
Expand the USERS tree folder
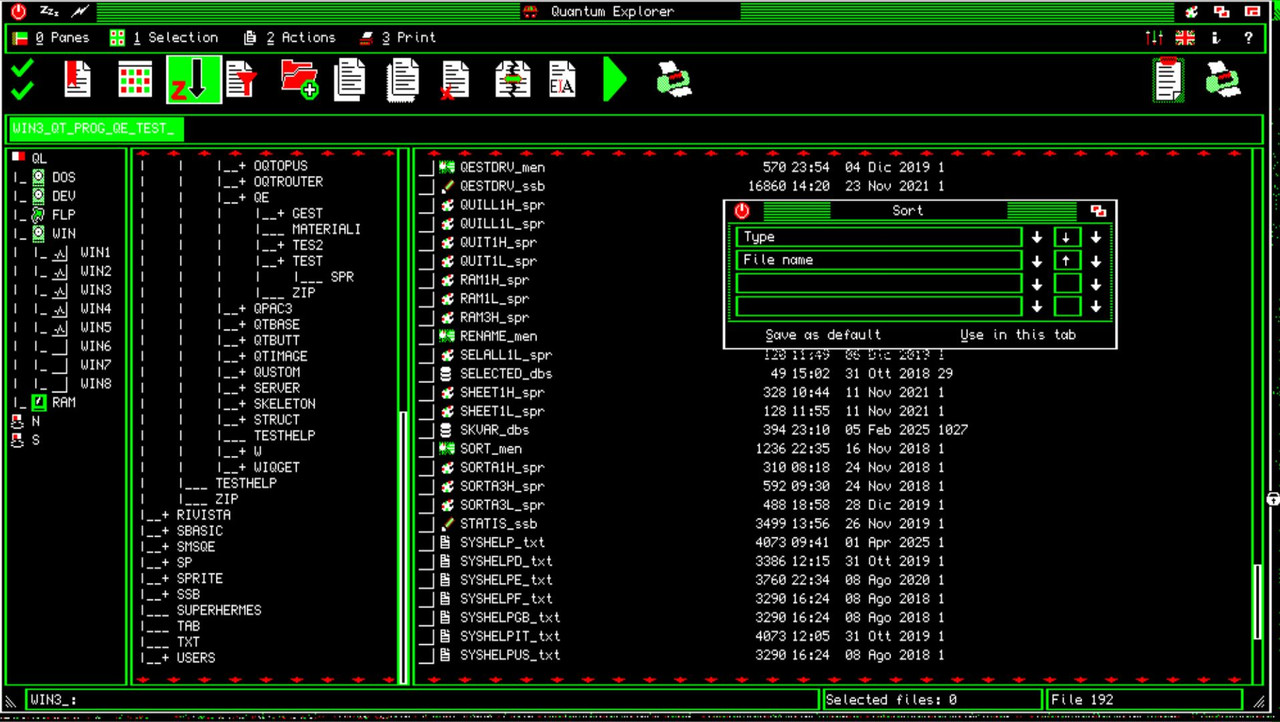165,658
